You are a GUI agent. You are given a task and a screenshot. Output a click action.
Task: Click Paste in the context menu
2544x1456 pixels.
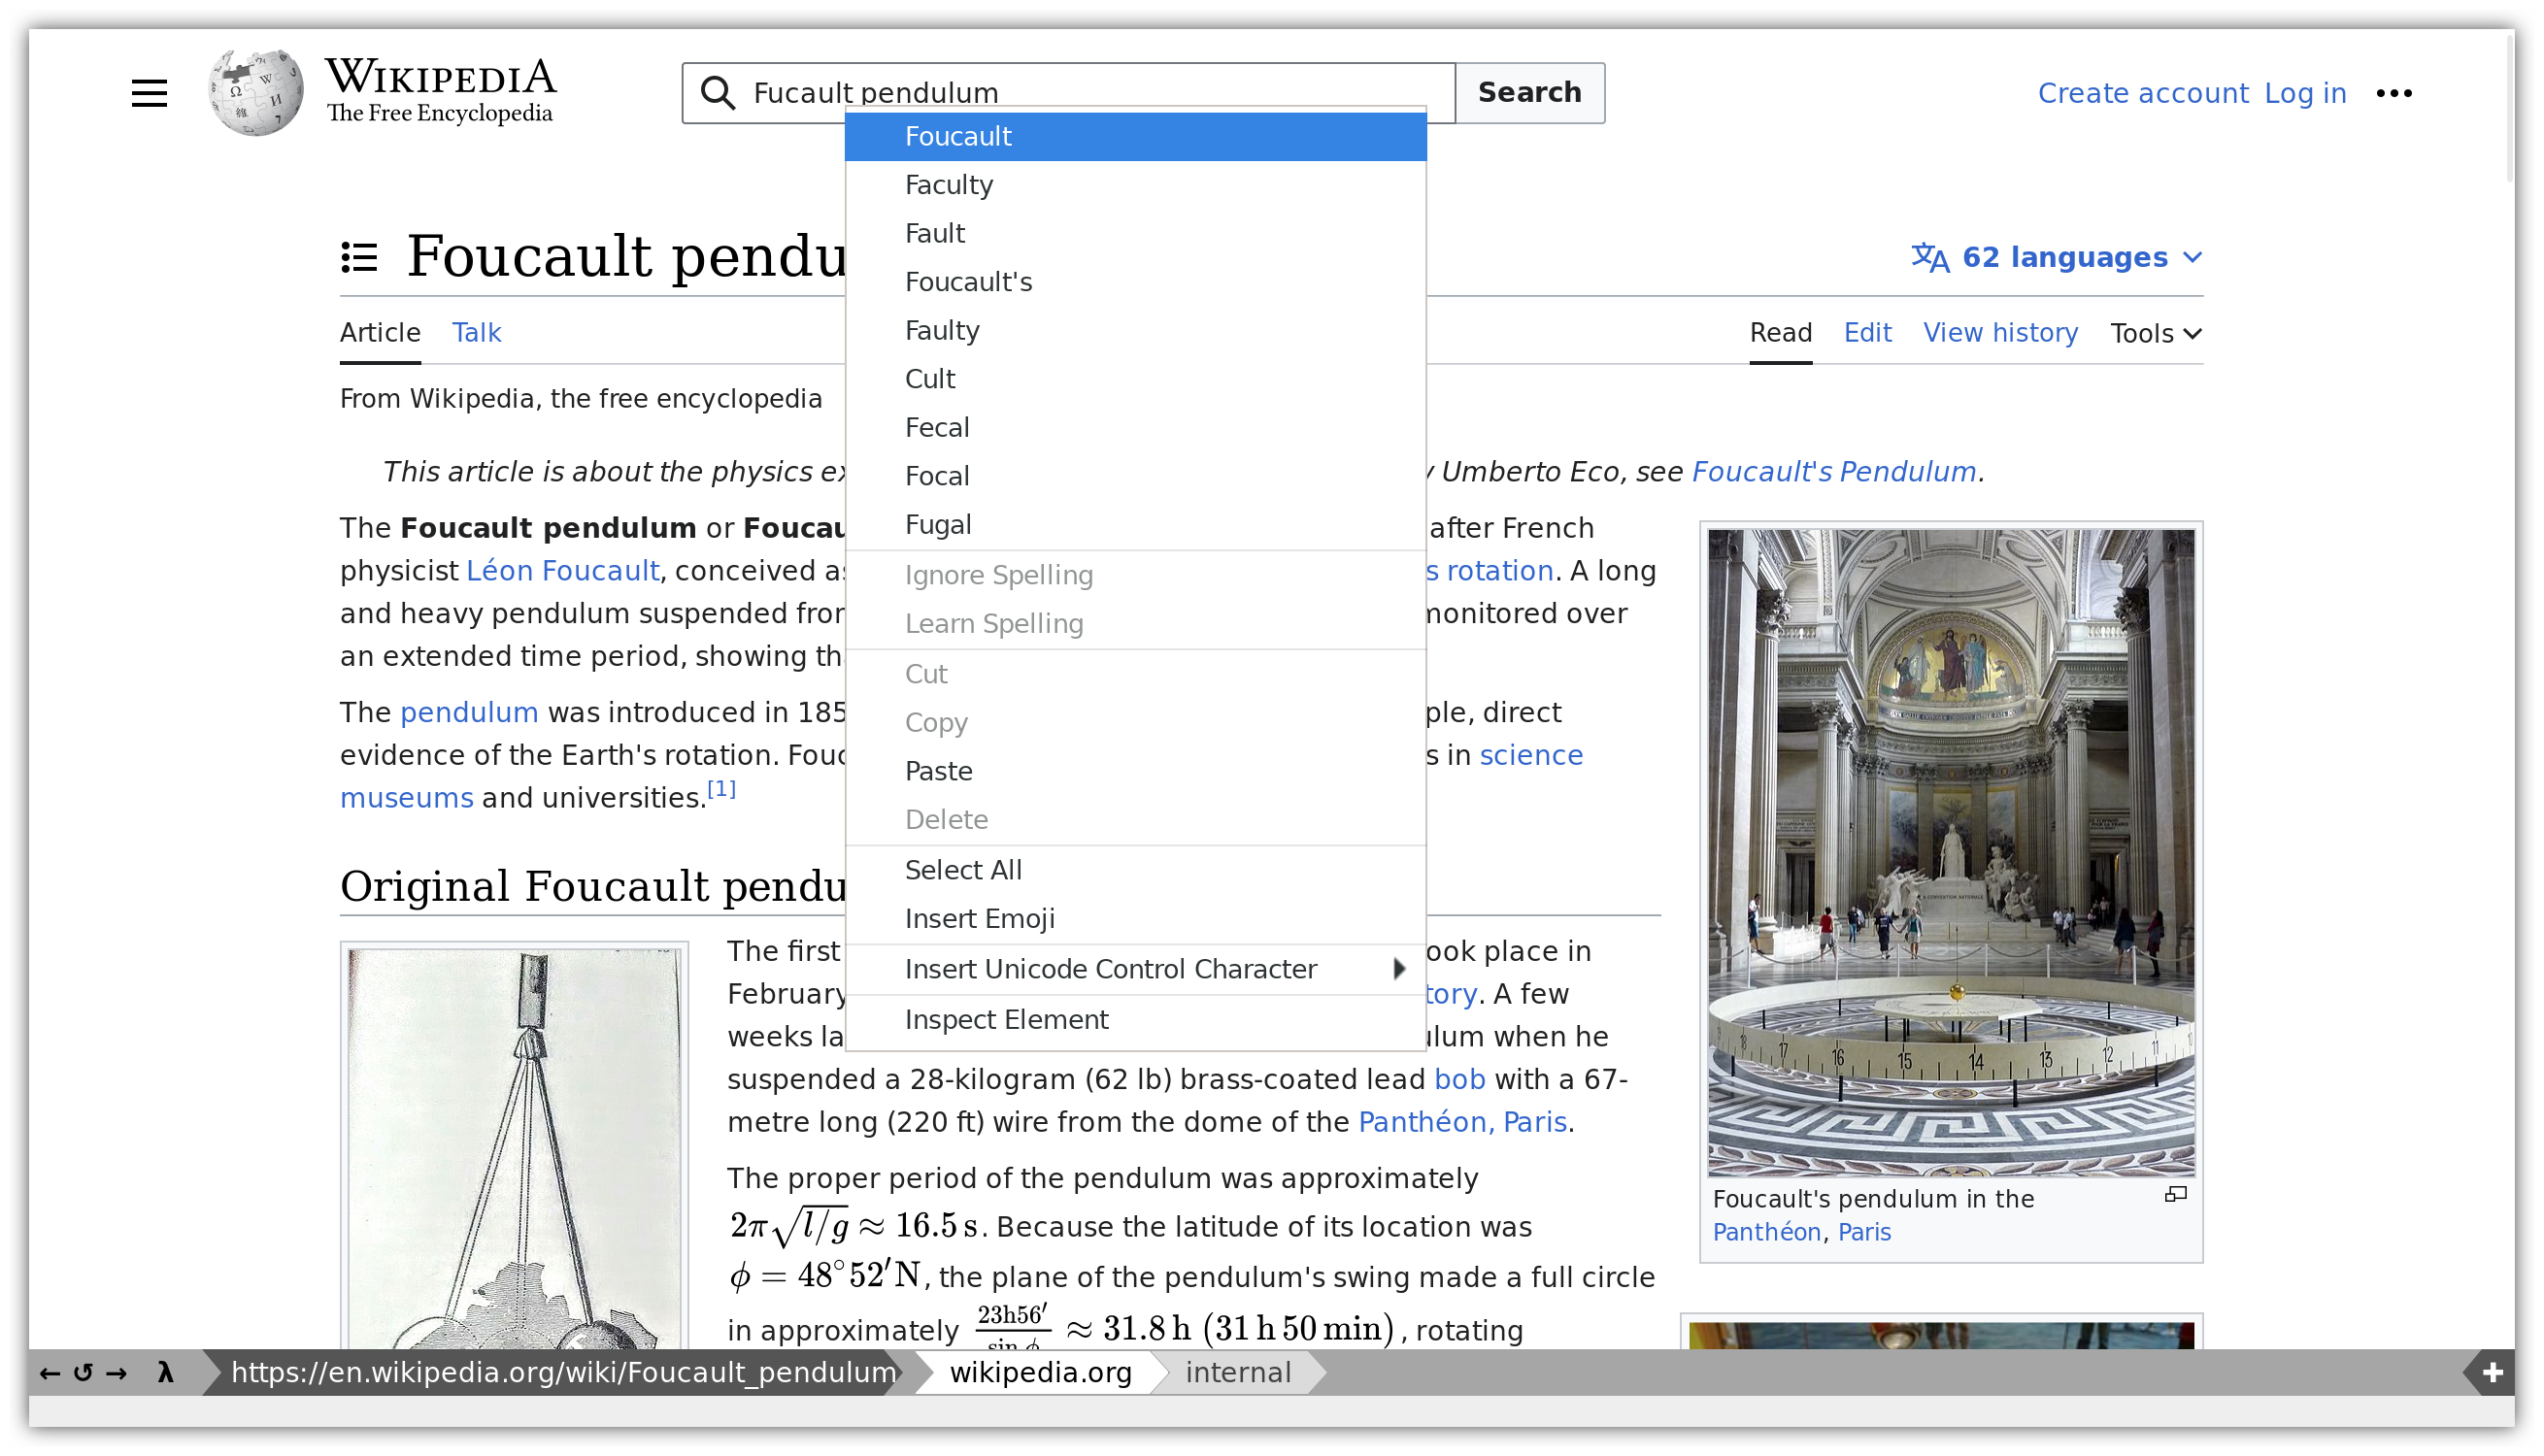tap(1135, 771)
